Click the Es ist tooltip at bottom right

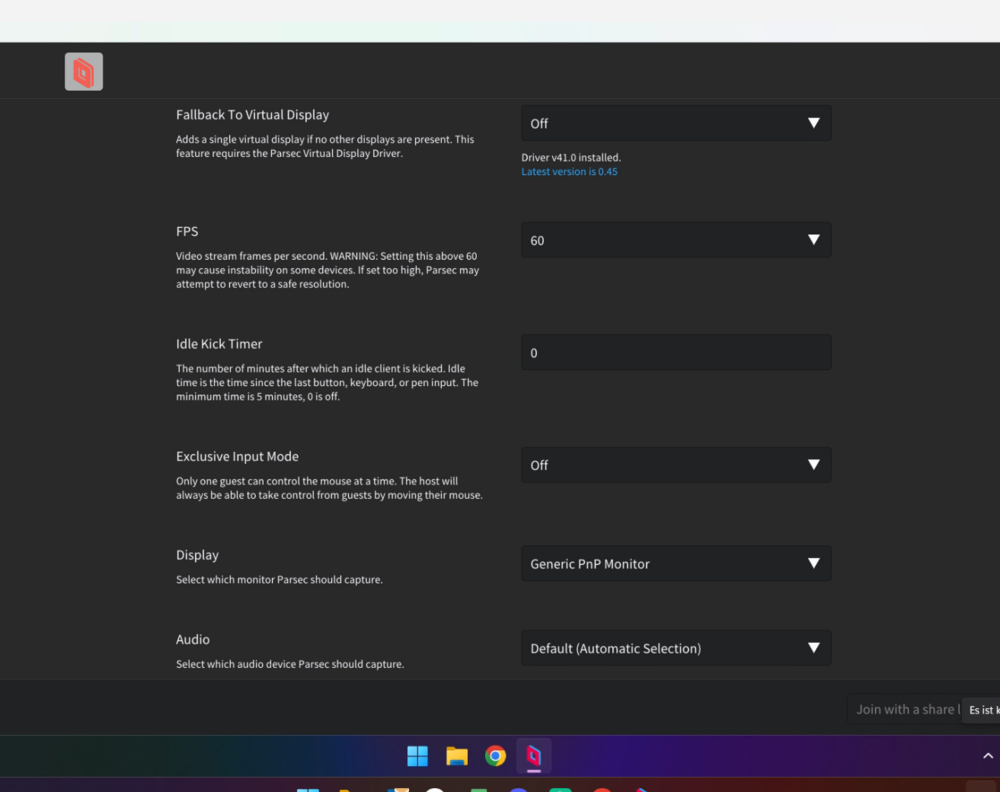pos(982,710)
